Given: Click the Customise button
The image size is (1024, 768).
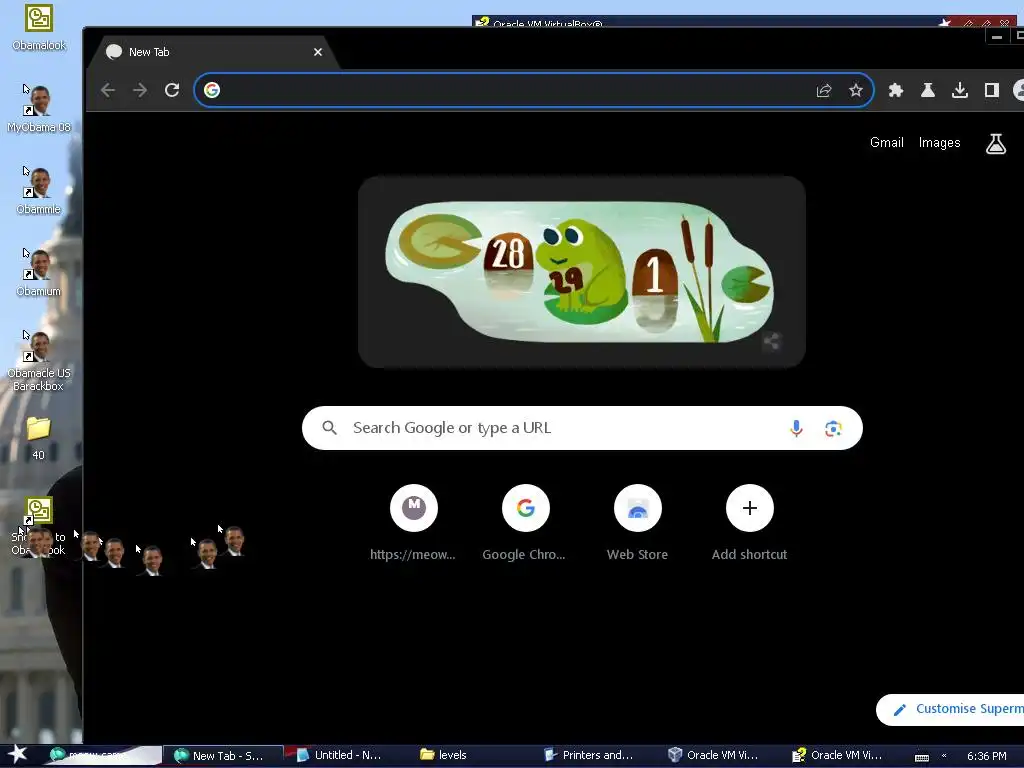Looking at the screenshot, I should coord(950,709).
